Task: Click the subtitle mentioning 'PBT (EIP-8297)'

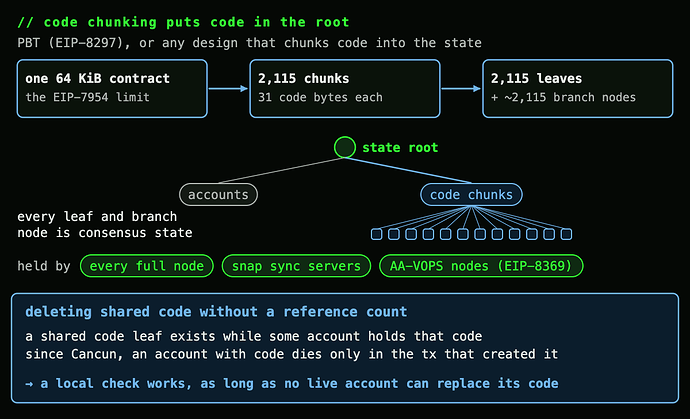Action: click(x=249, y=43)
